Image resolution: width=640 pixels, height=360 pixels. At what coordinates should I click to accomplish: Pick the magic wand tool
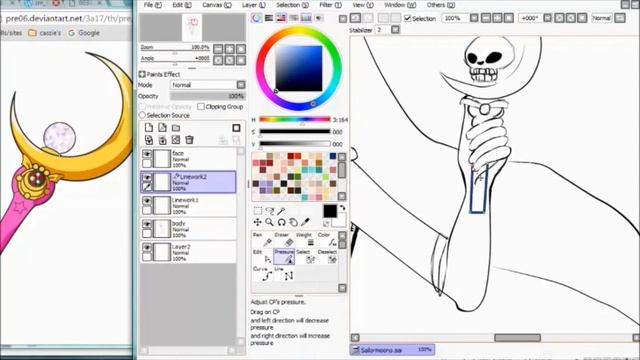(x=281, y=211)
